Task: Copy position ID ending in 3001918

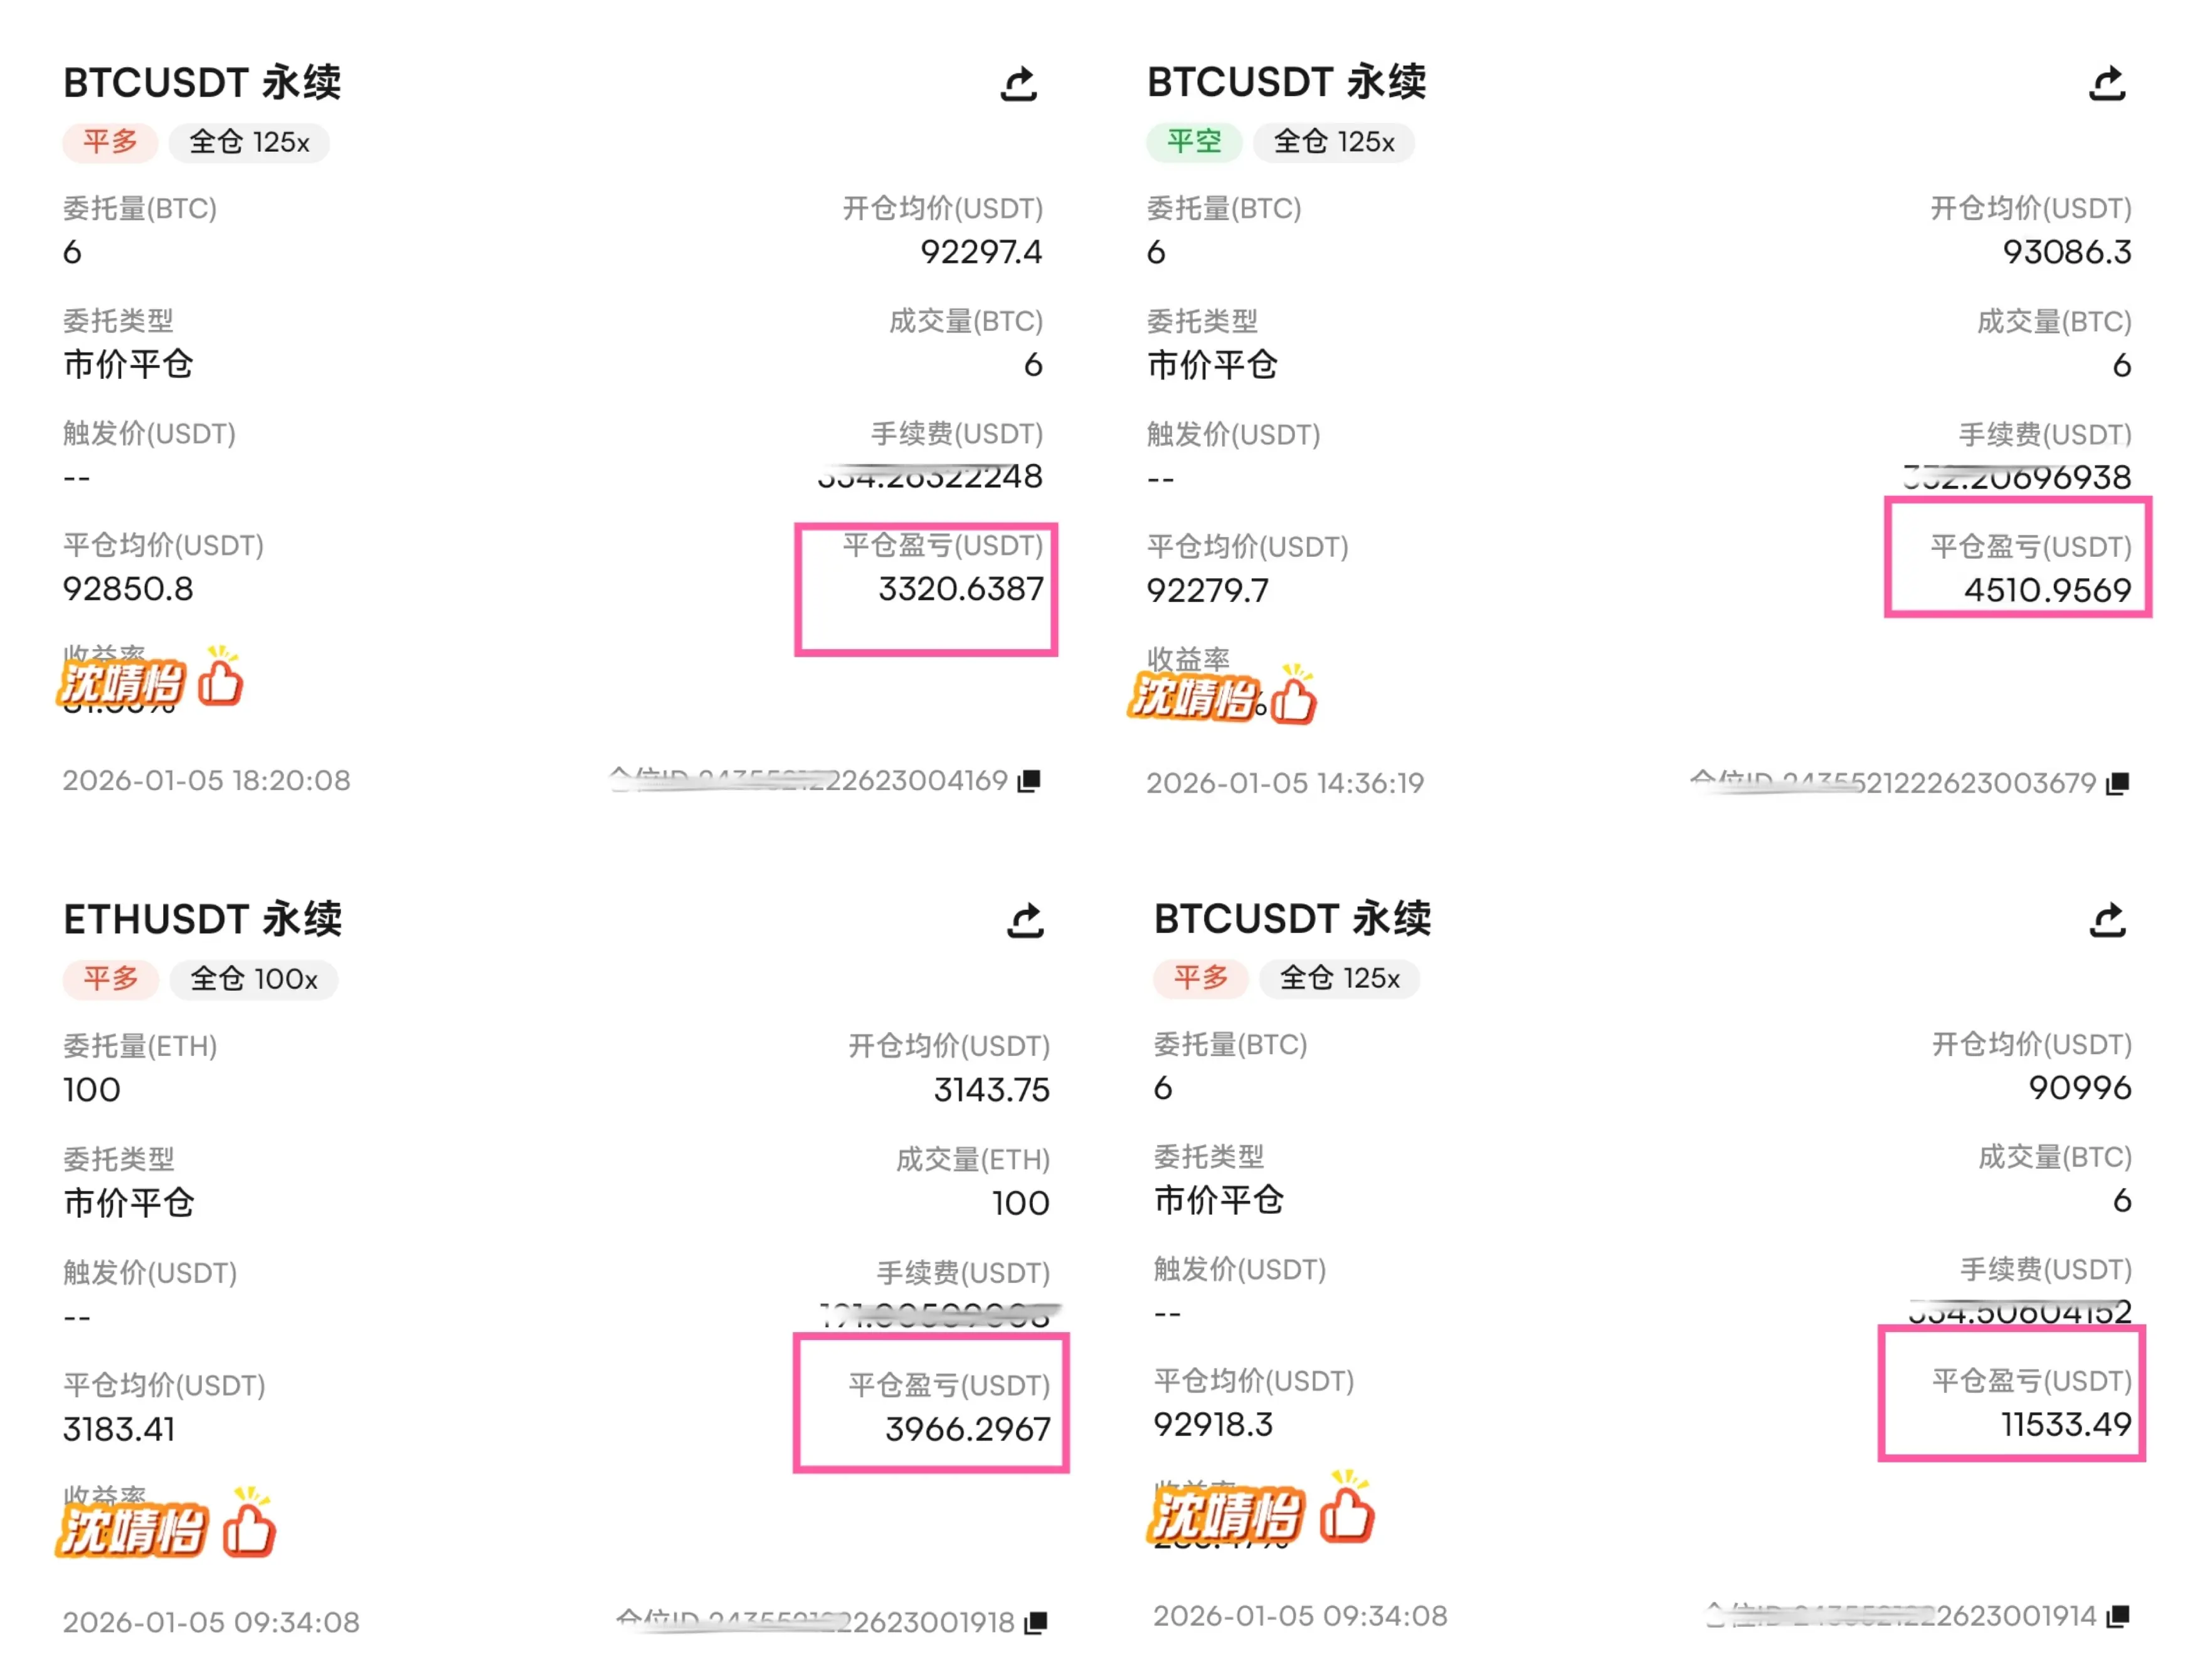Action: click(x=1035, y=1622)
